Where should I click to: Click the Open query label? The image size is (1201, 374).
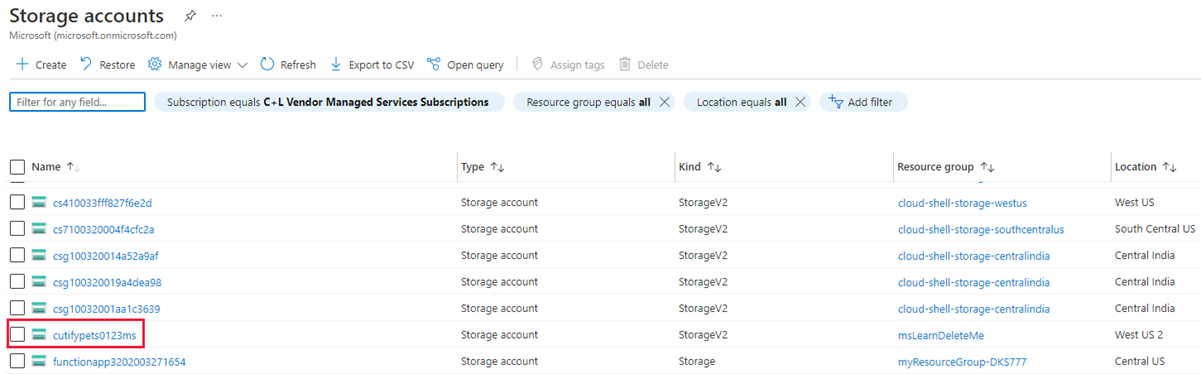coord(475,65)
